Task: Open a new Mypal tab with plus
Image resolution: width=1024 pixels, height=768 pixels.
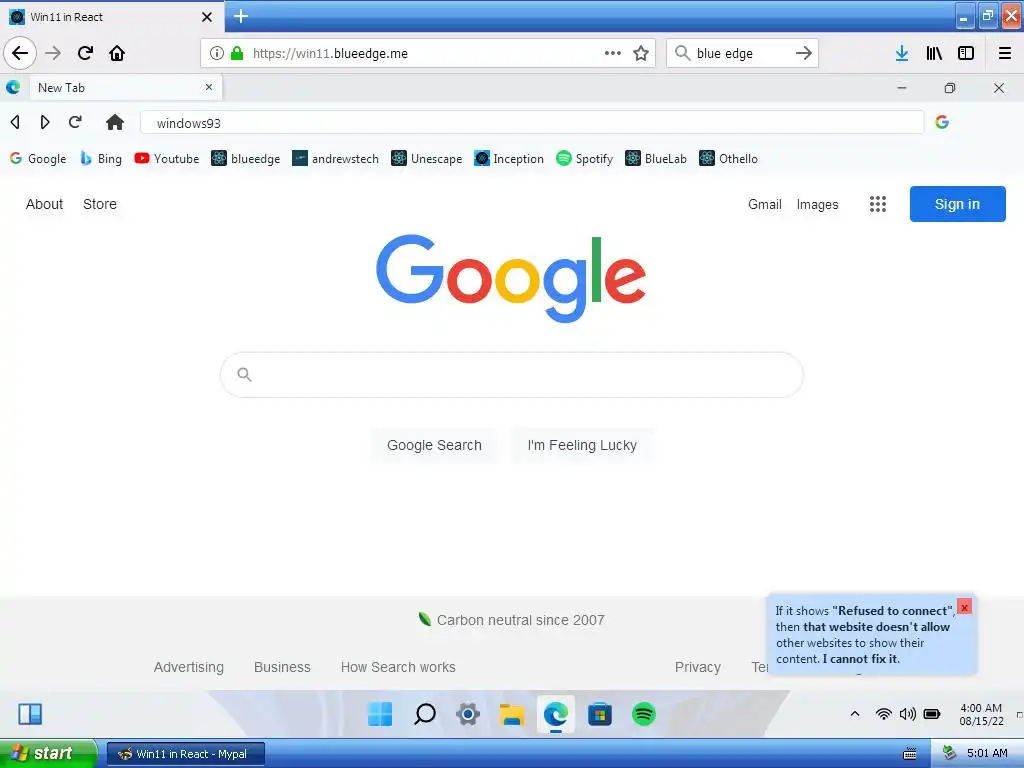Action: pos(240,16)
